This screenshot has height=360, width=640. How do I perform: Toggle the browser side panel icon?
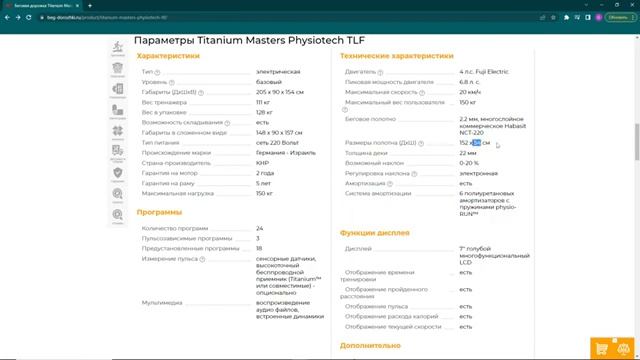588,18
